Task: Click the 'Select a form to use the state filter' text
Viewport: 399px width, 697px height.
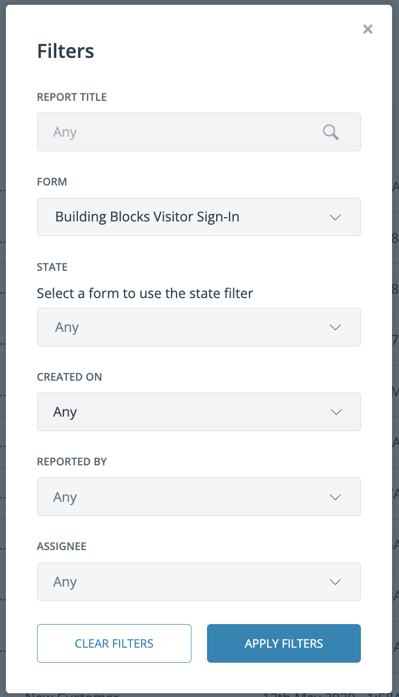Action: (x=145, y=293)
